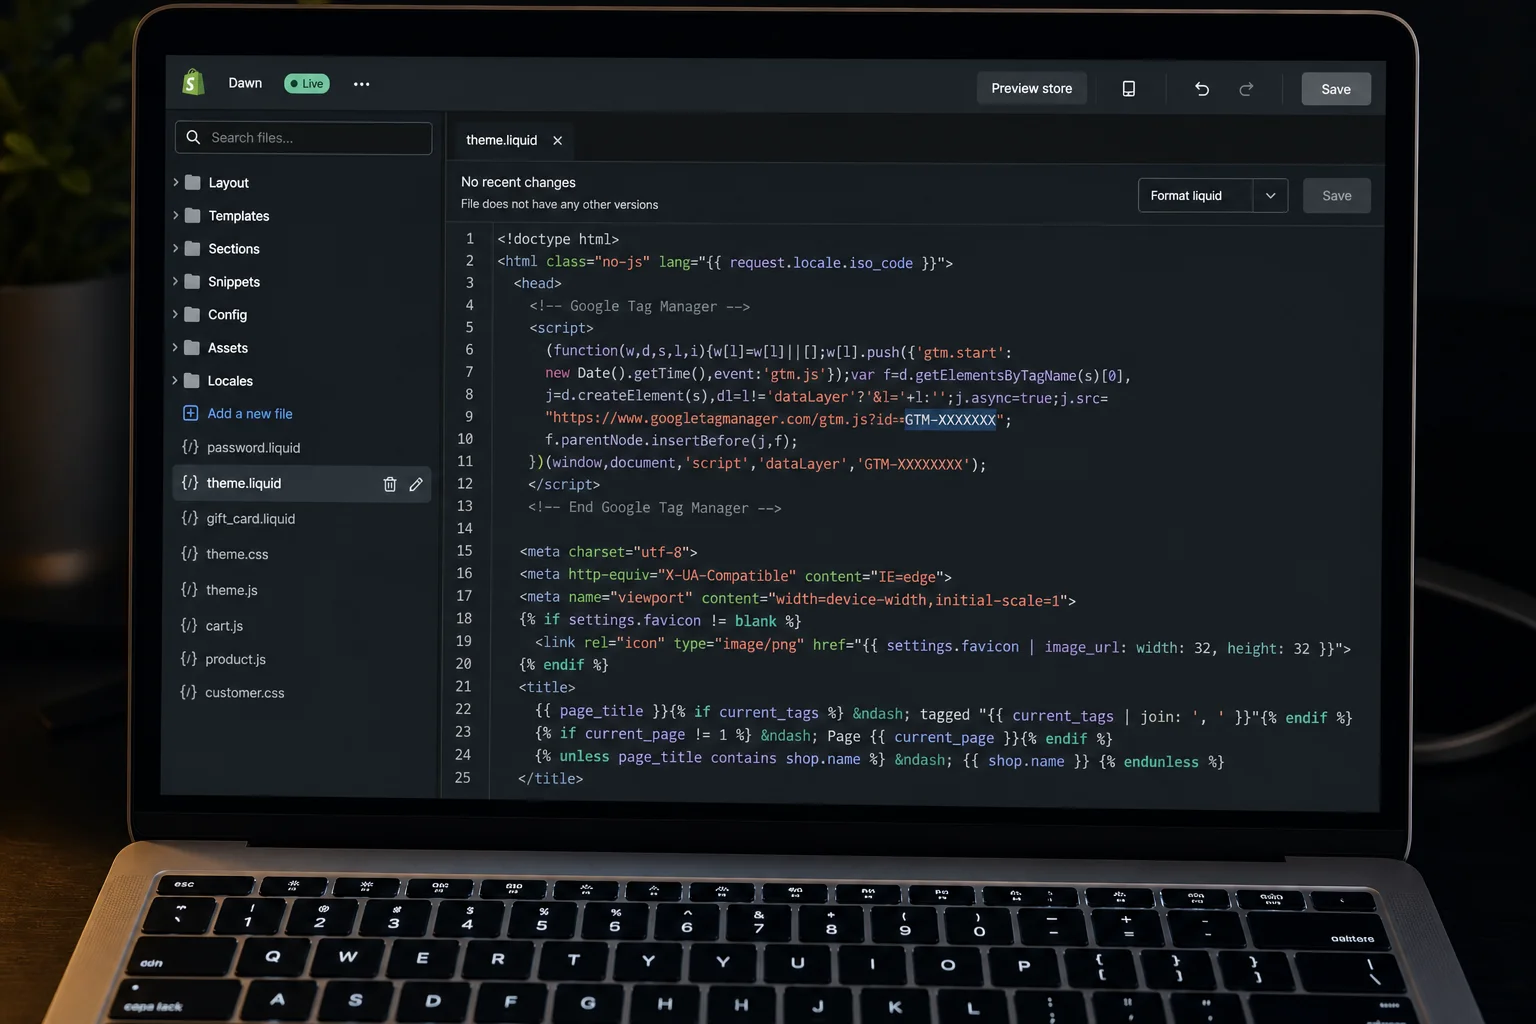Click the Layout folder icon
Screen dimensions: 1536x1024
coord(193,182)
